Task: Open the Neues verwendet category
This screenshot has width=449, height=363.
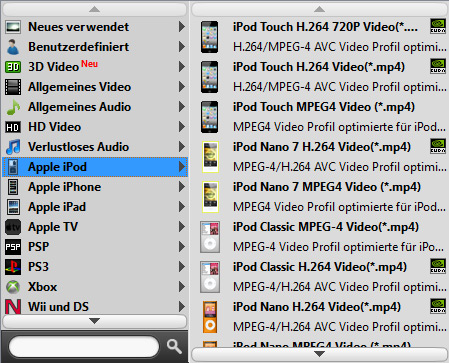Action: pos(95,27)
